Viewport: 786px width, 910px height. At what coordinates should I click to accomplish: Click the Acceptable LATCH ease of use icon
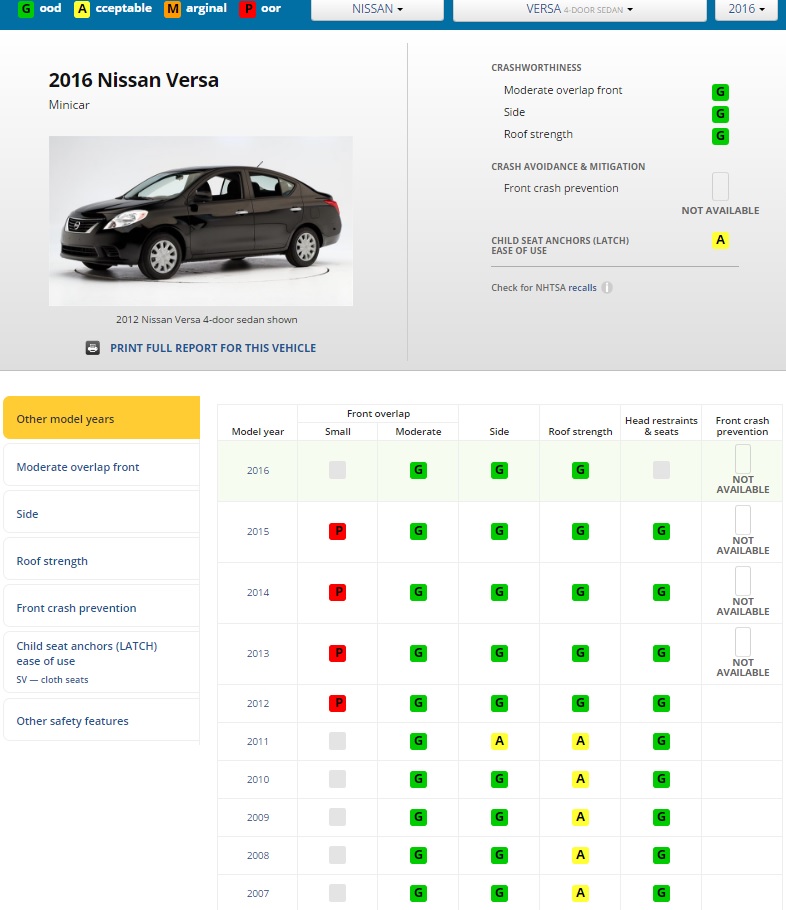pos(720,240)
